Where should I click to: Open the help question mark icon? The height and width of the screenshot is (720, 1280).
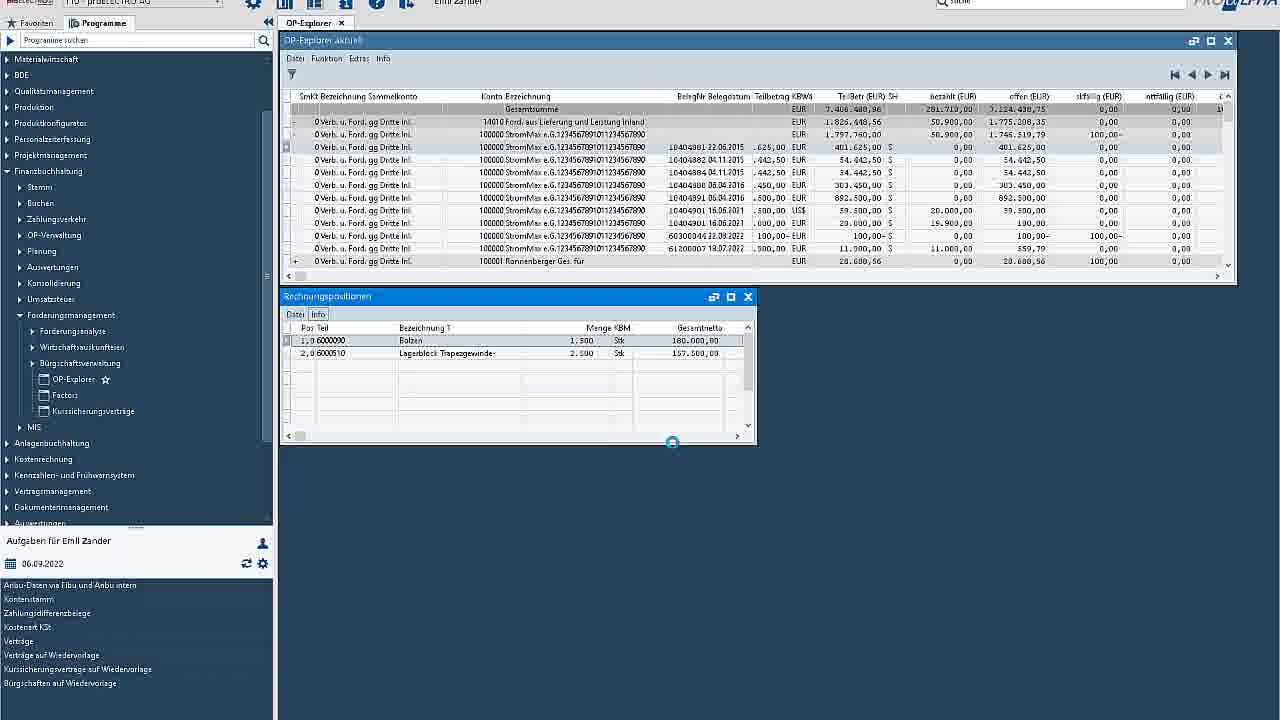click(x=376, y=4)
